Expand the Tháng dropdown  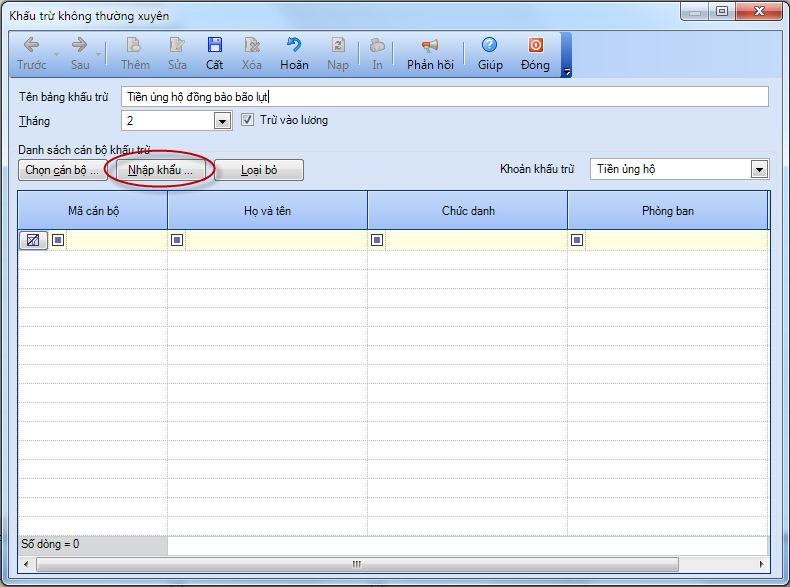(222, 121)
